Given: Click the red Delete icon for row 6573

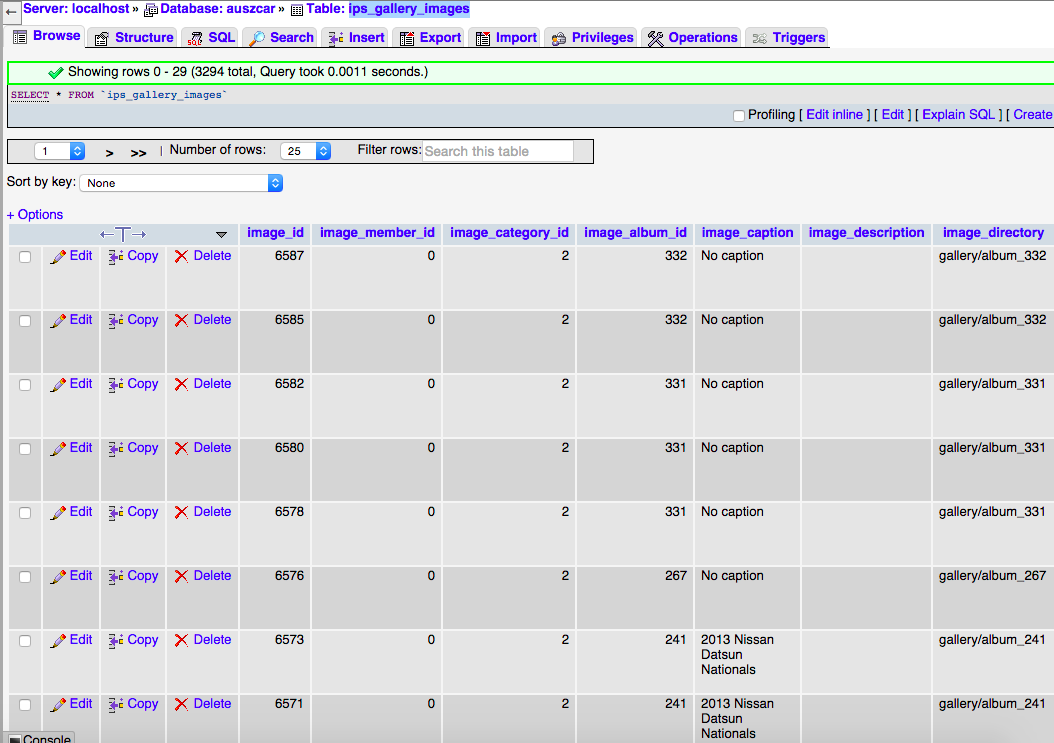Looking at the screenshot, I should point(181,640).
